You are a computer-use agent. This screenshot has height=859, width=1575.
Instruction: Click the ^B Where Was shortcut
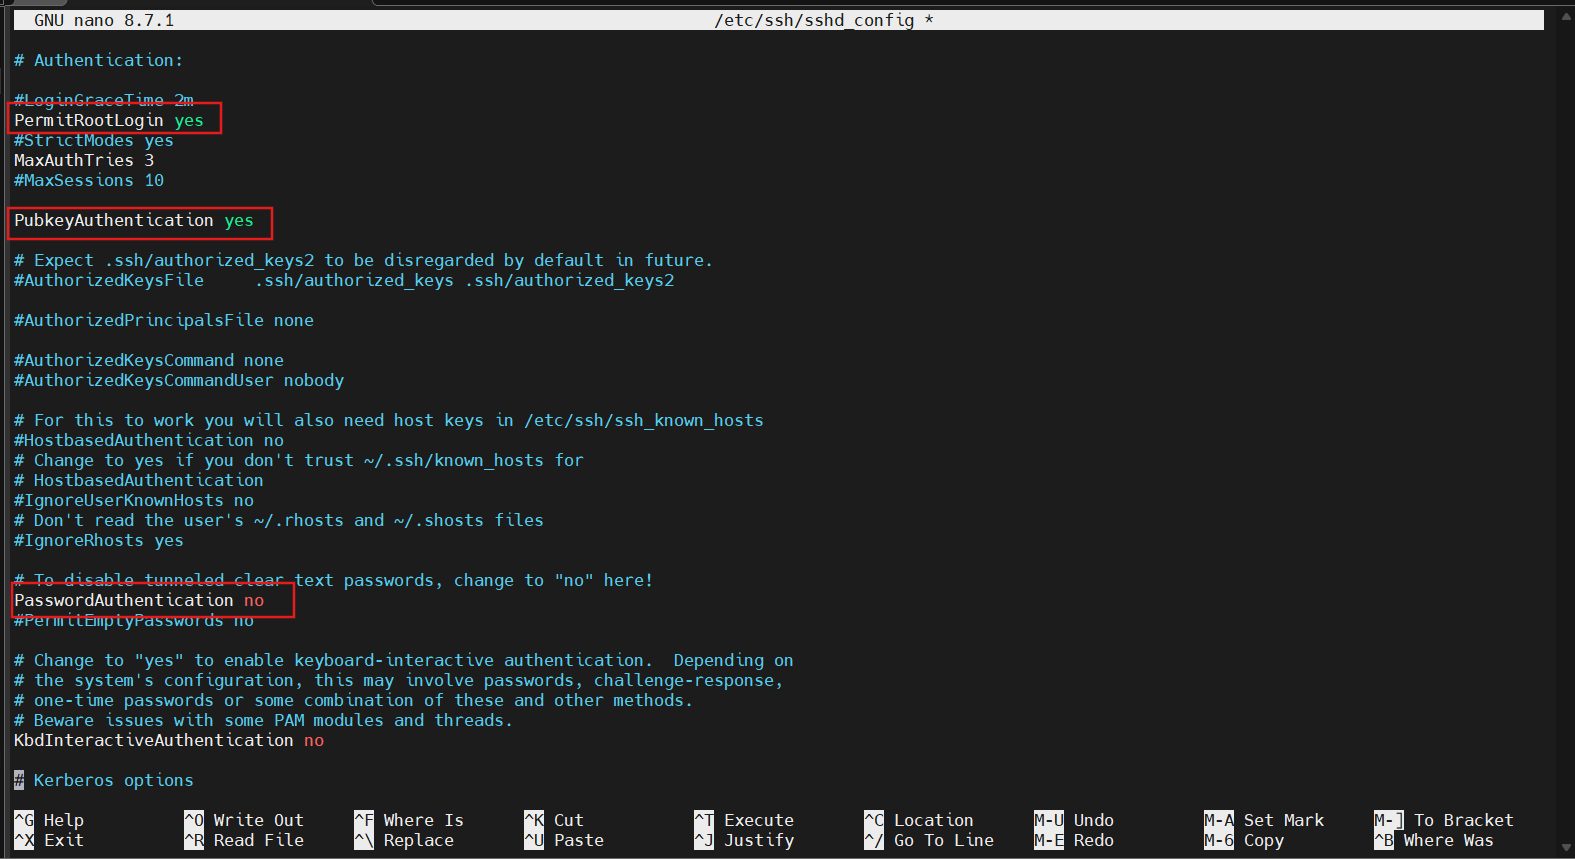point(1434,840)
